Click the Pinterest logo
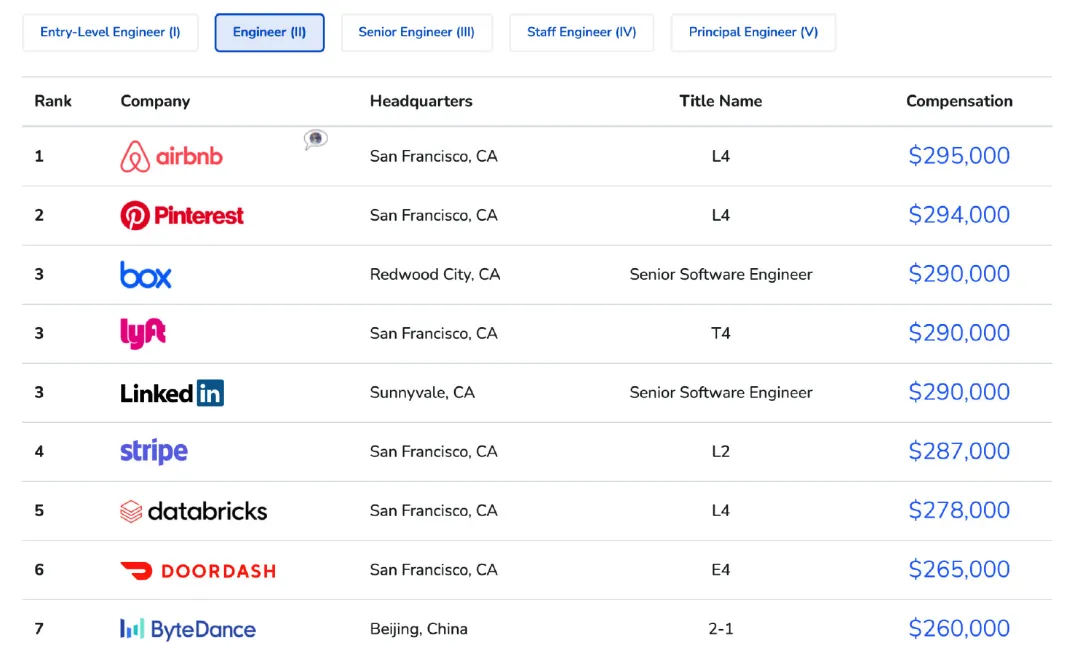 click(x=182, y=216)
